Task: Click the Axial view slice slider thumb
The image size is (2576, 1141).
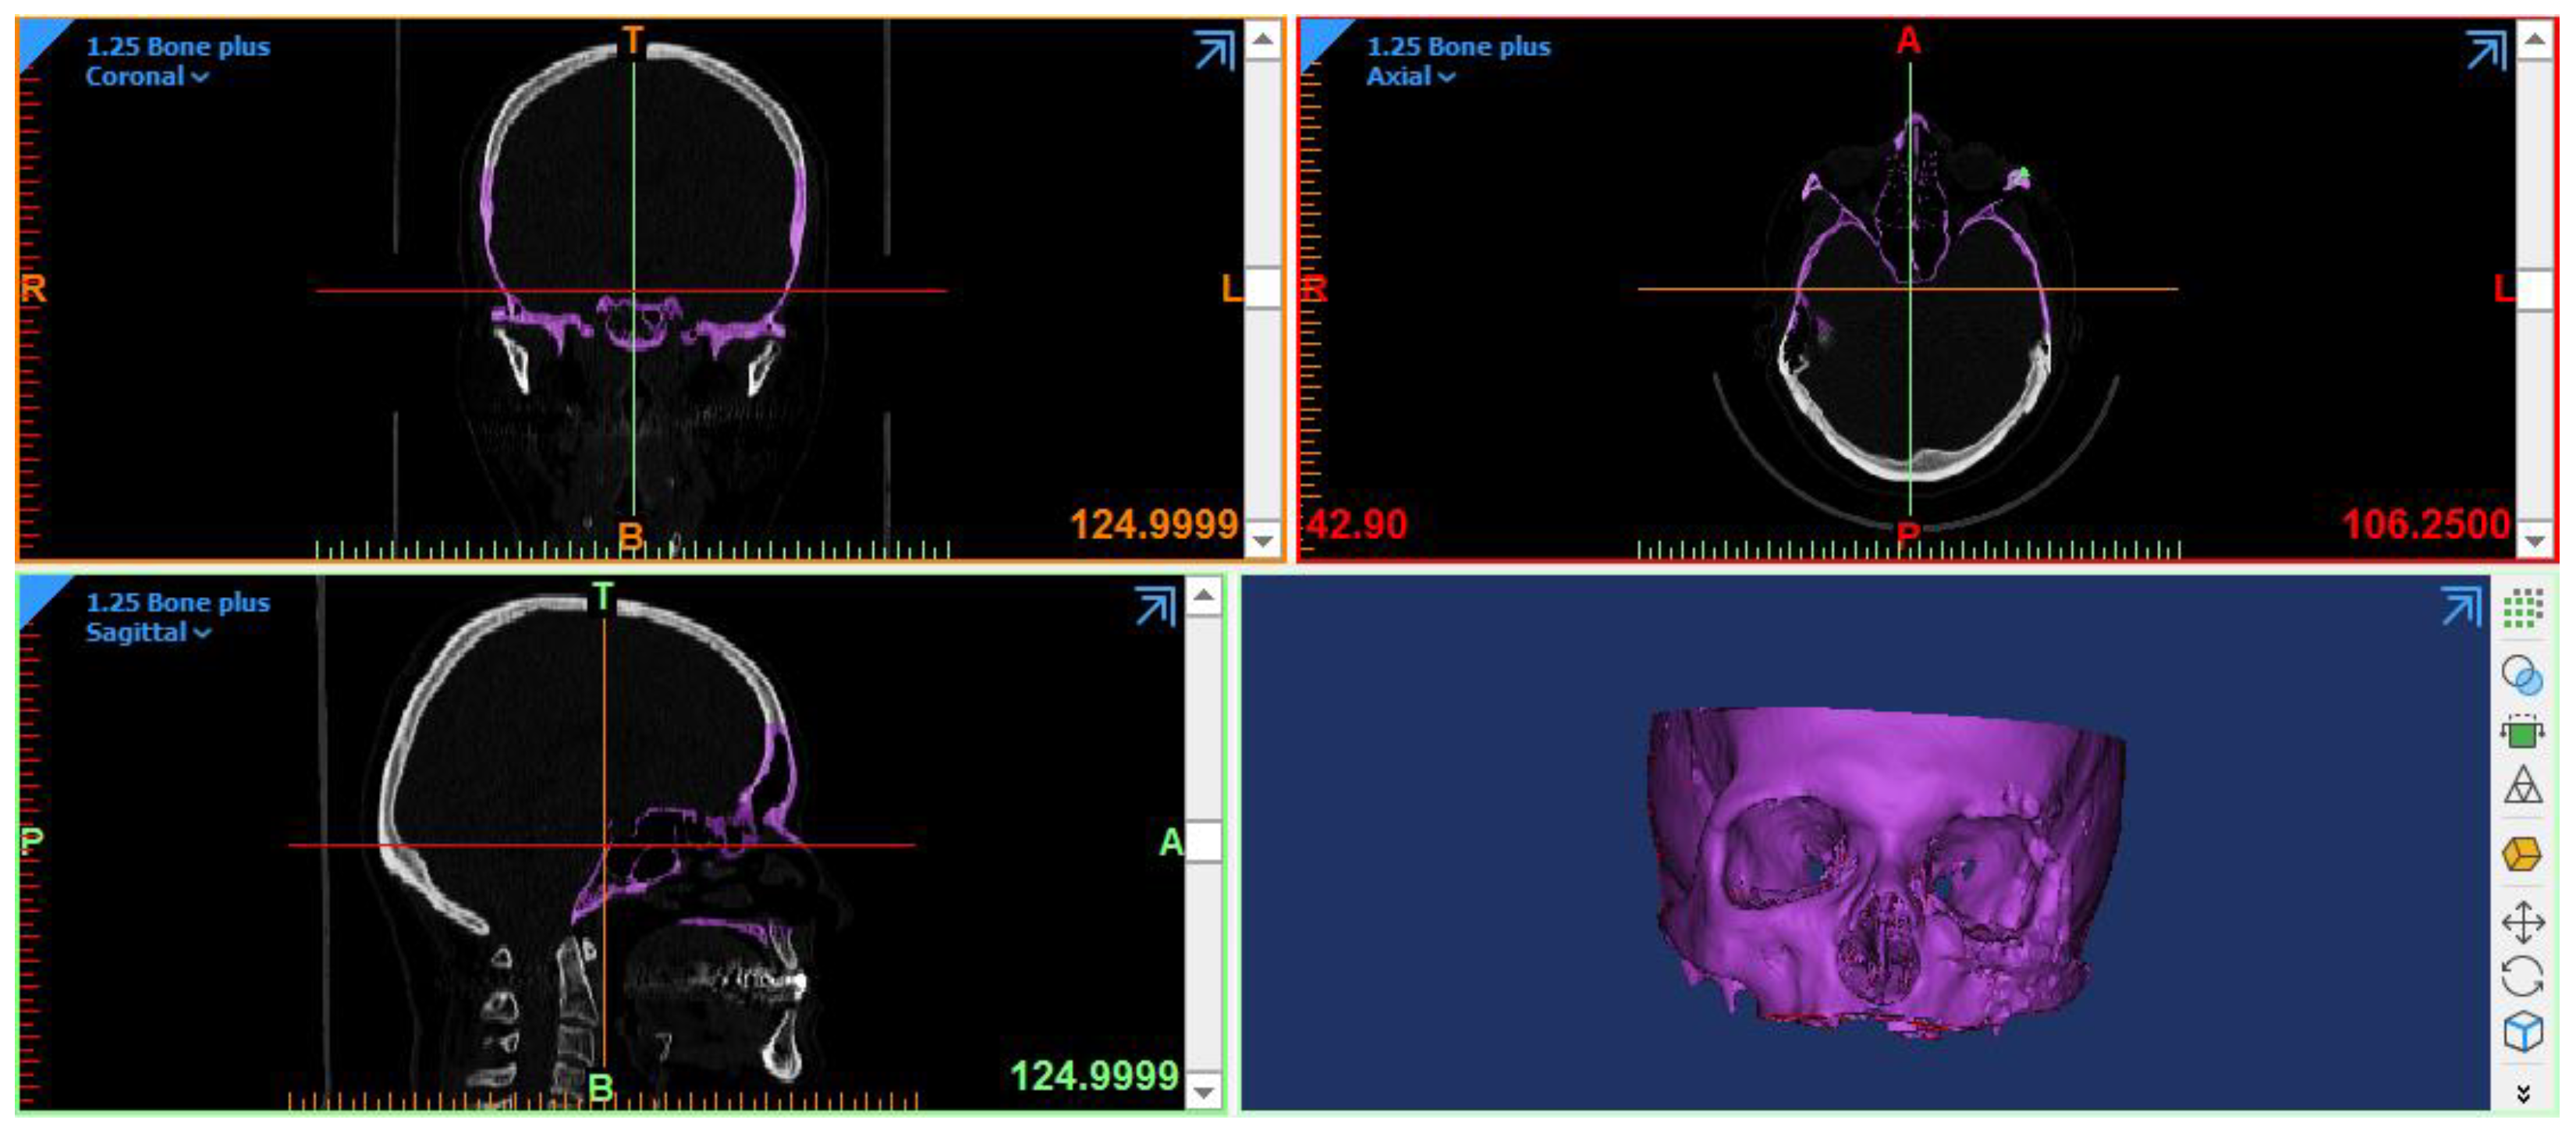Action: click(2534, 290)
